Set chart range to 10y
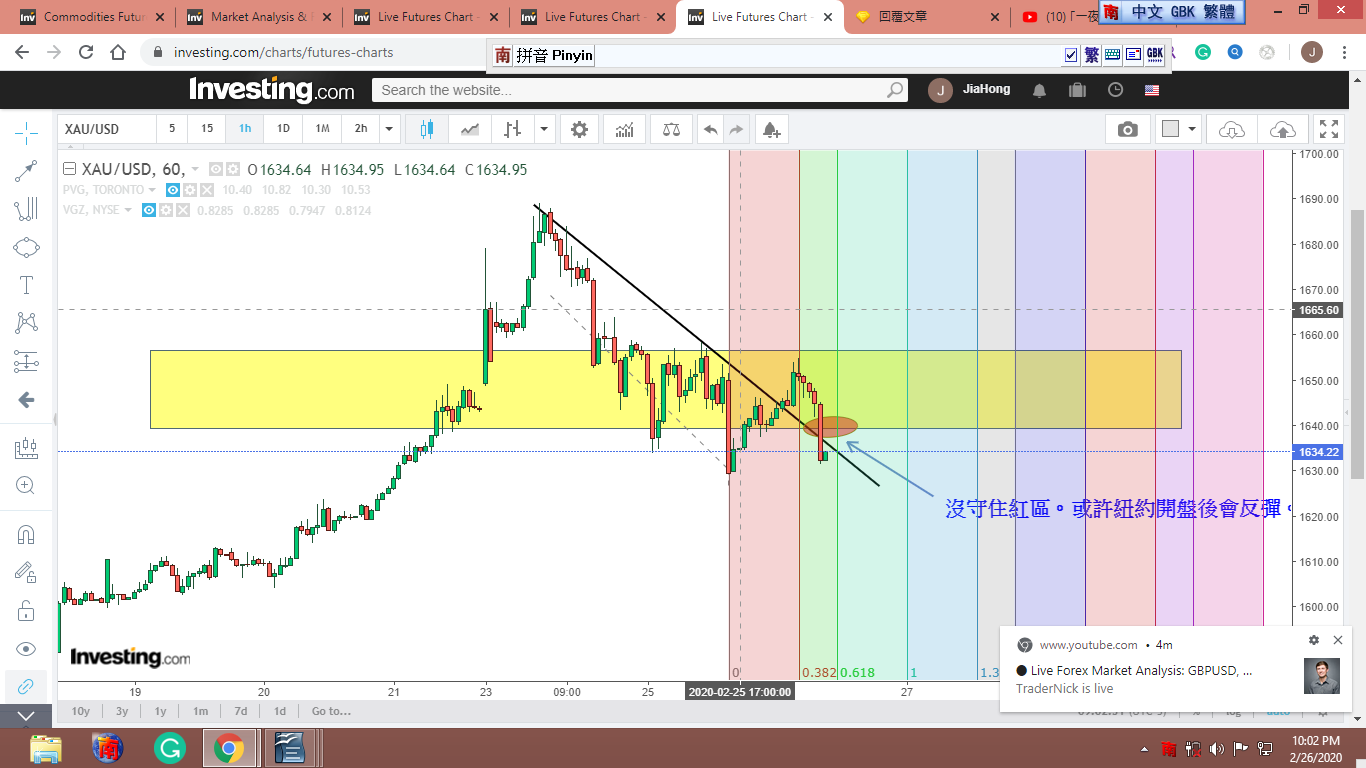 [x=80, y=711]
